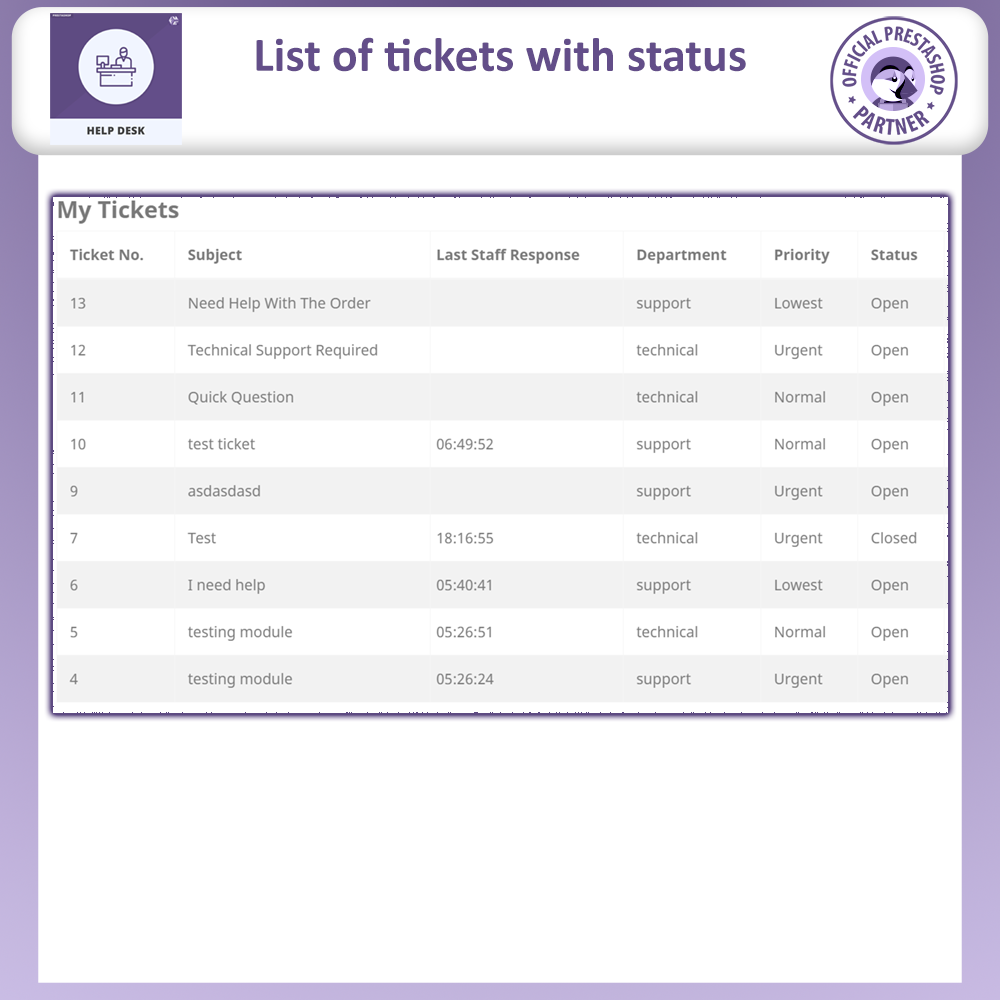The width and height of the screenshot is (1000, 1000).
Task: Select the 'Quick Question' ticket row
Action: tap(240, 397)
